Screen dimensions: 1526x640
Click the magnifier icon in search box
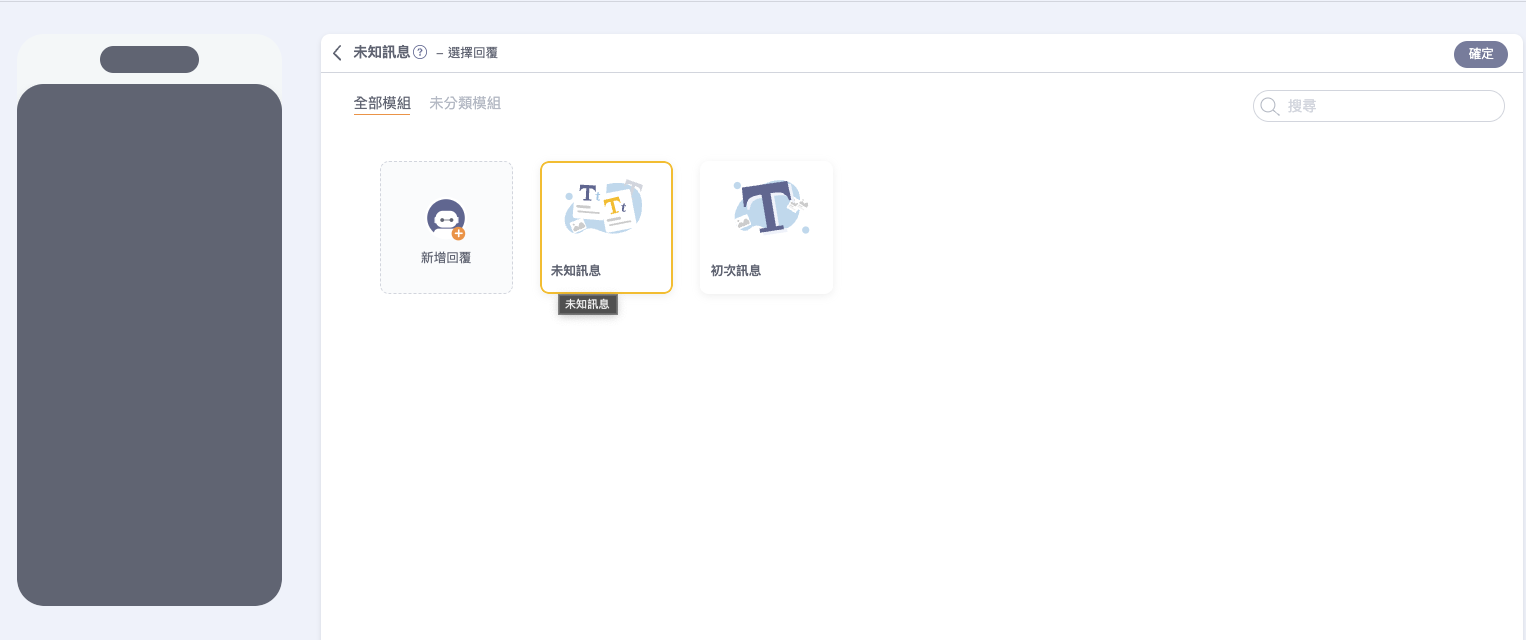pyautogui.click(x=1270, y=106)
